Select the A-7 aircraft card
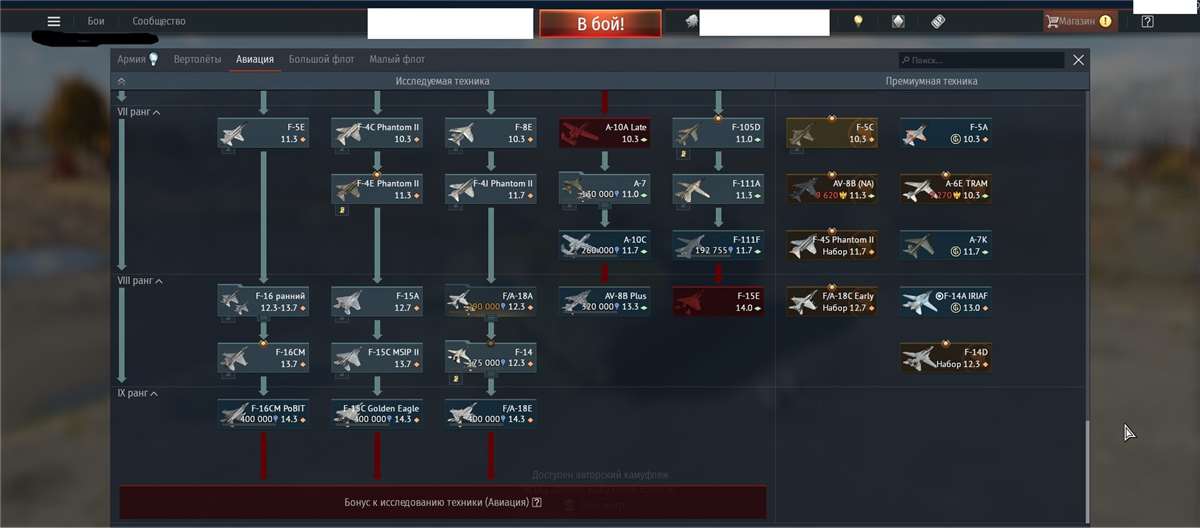The image size is (1200, 528). tap(604, 189)
